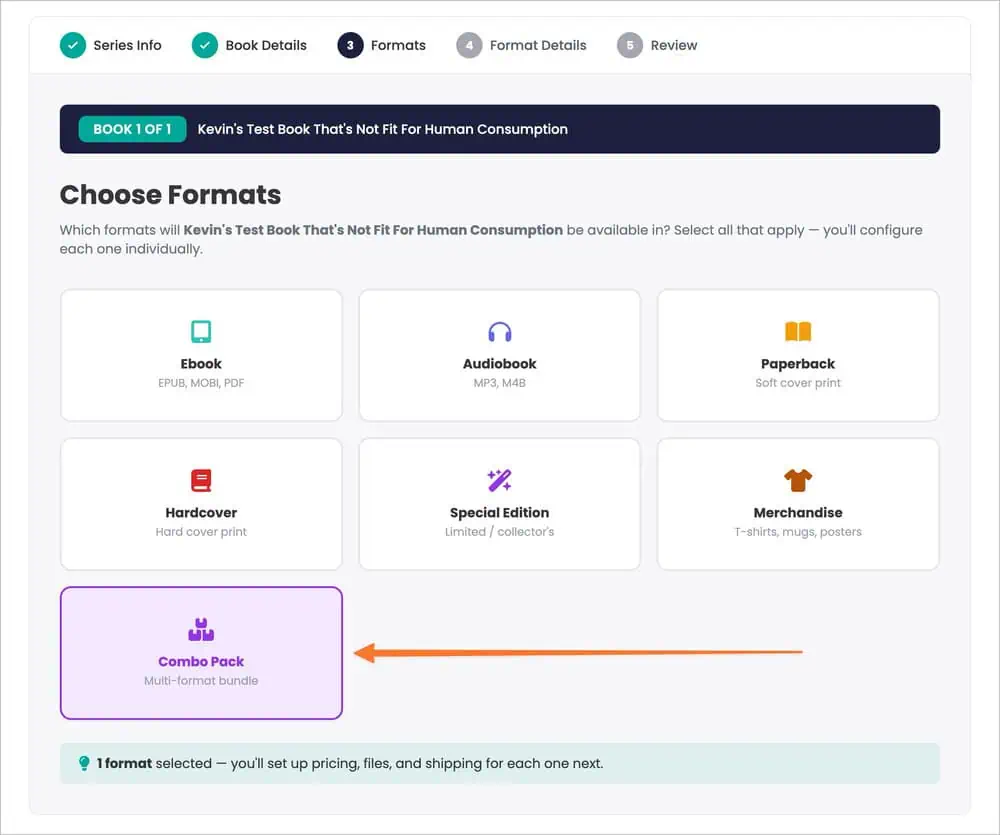Click the EPUB, MOBI, PDF subtitle
Viewport: 1000px width, 835px height.
pyautogui.click(x=201, y=383)
